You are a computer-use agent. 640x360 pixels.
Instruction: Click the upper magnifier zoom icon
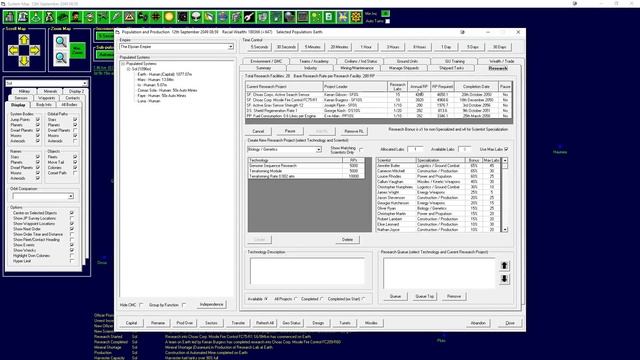coord(61,42)
